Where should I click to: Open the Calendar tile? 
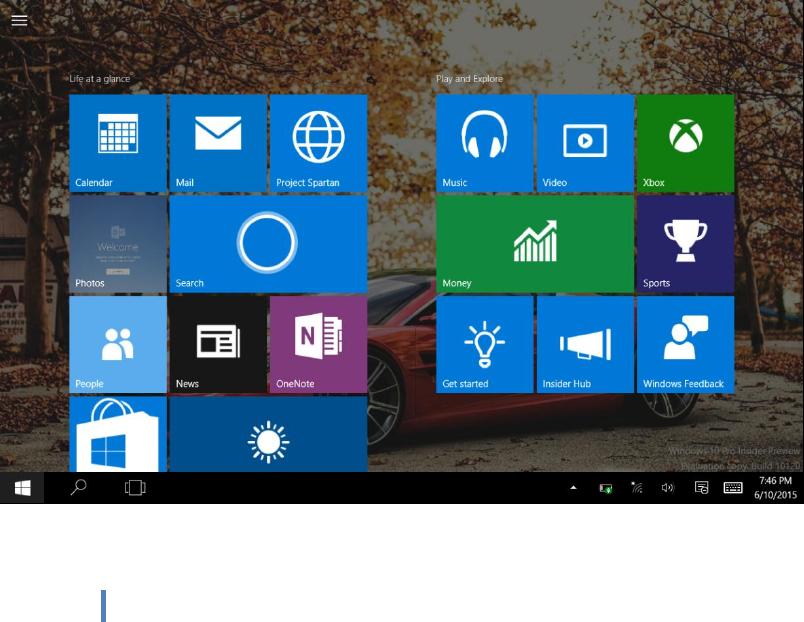(118, 143)
